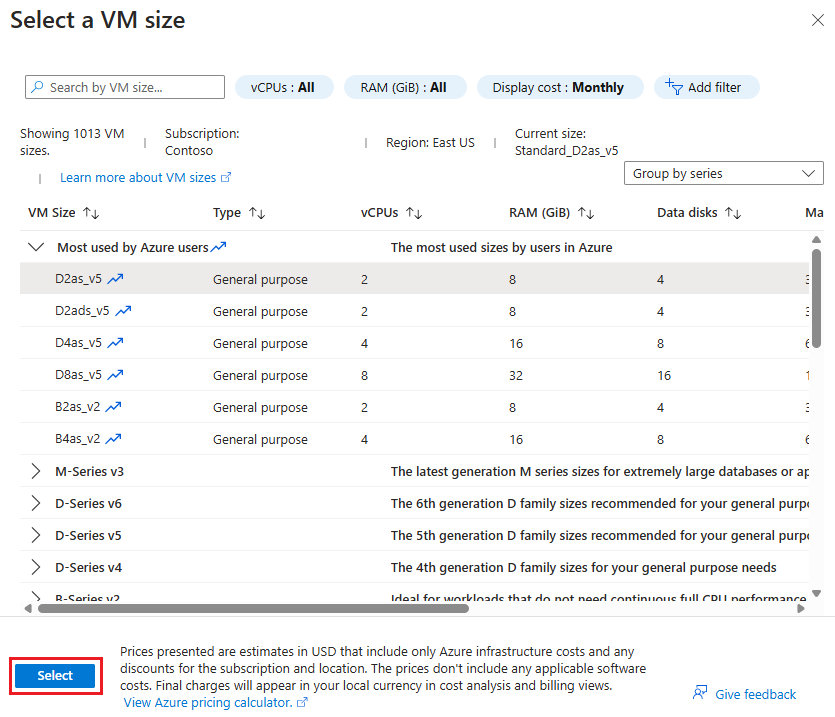The height and width of the screenshot is (717, 835).
Task: Click the external link icon after pricing calculator
Action: coord(302,702)
